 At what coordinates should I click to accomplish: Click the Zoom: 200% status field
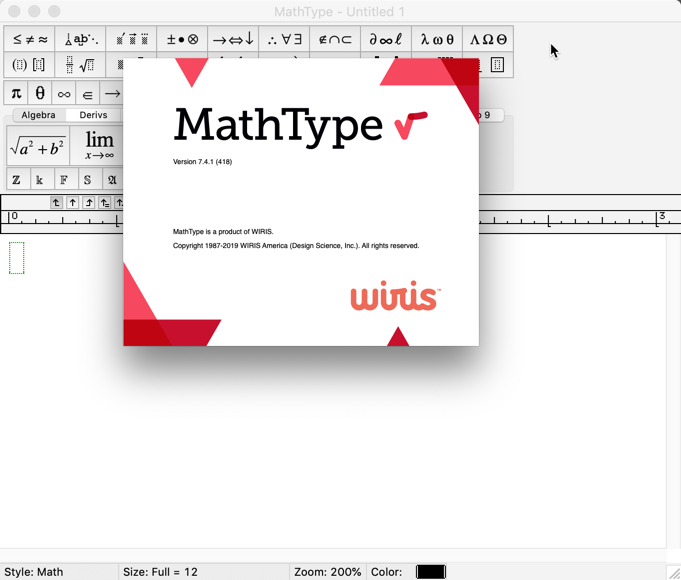click(327, 572)
